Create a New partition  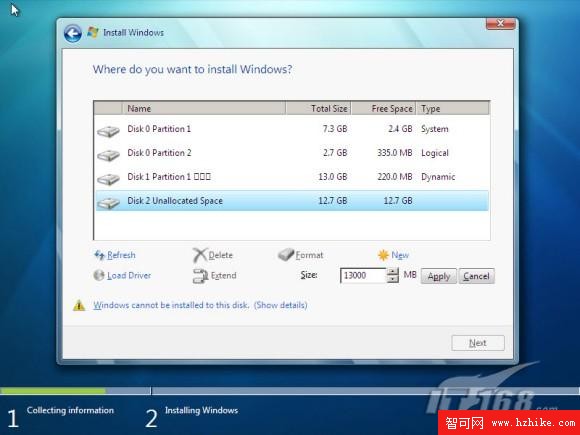click(400, 255)
